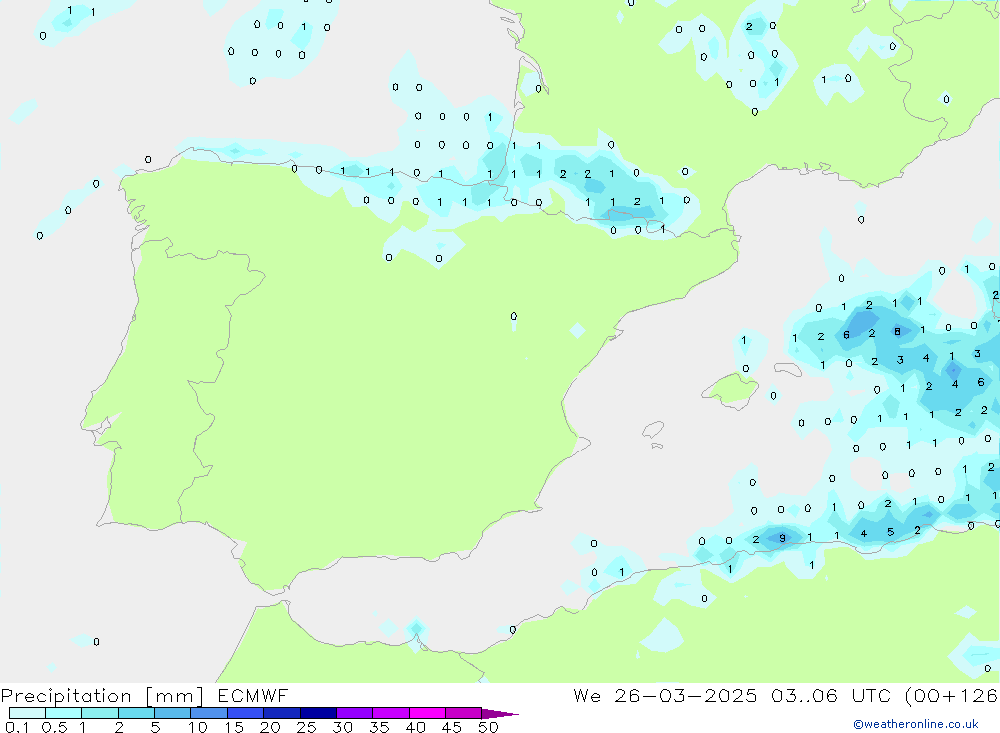Click the '9' precipitation value on map
The width and height of the screenshot is (1000, 733).
tap(783, 538)
